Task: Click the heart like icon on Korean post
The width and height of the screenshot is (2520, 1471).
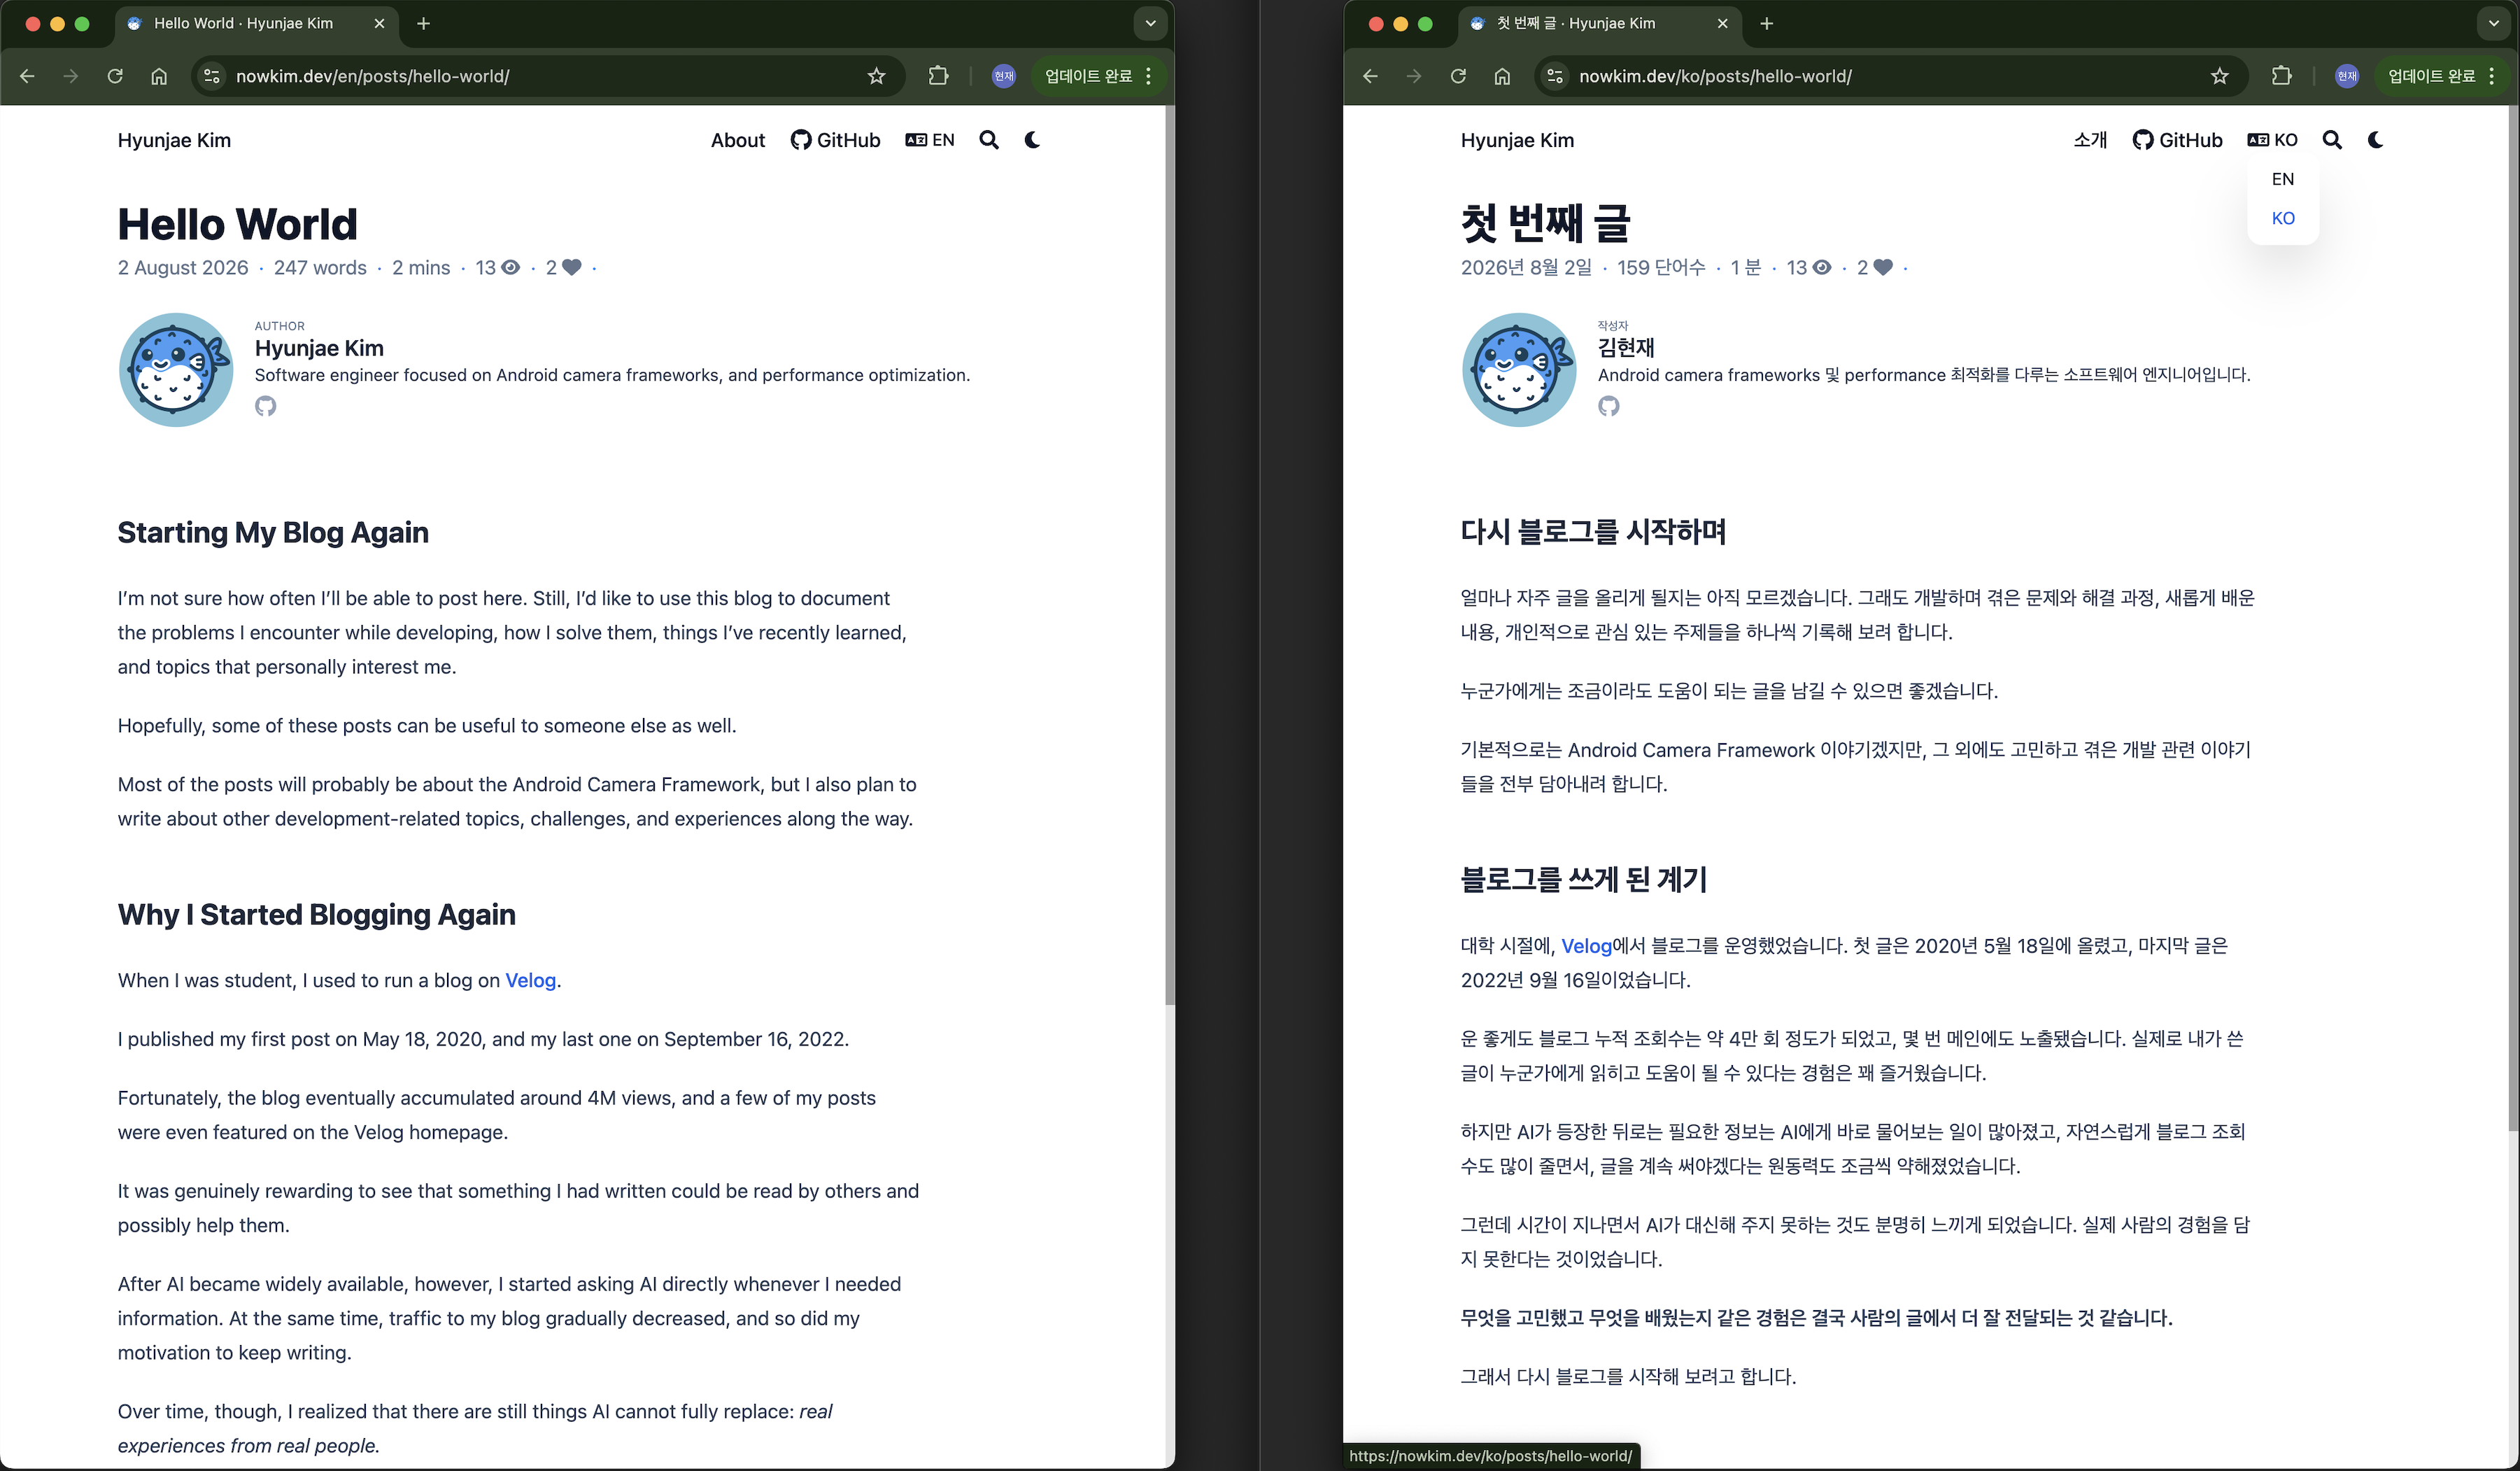Action: 1883,267
